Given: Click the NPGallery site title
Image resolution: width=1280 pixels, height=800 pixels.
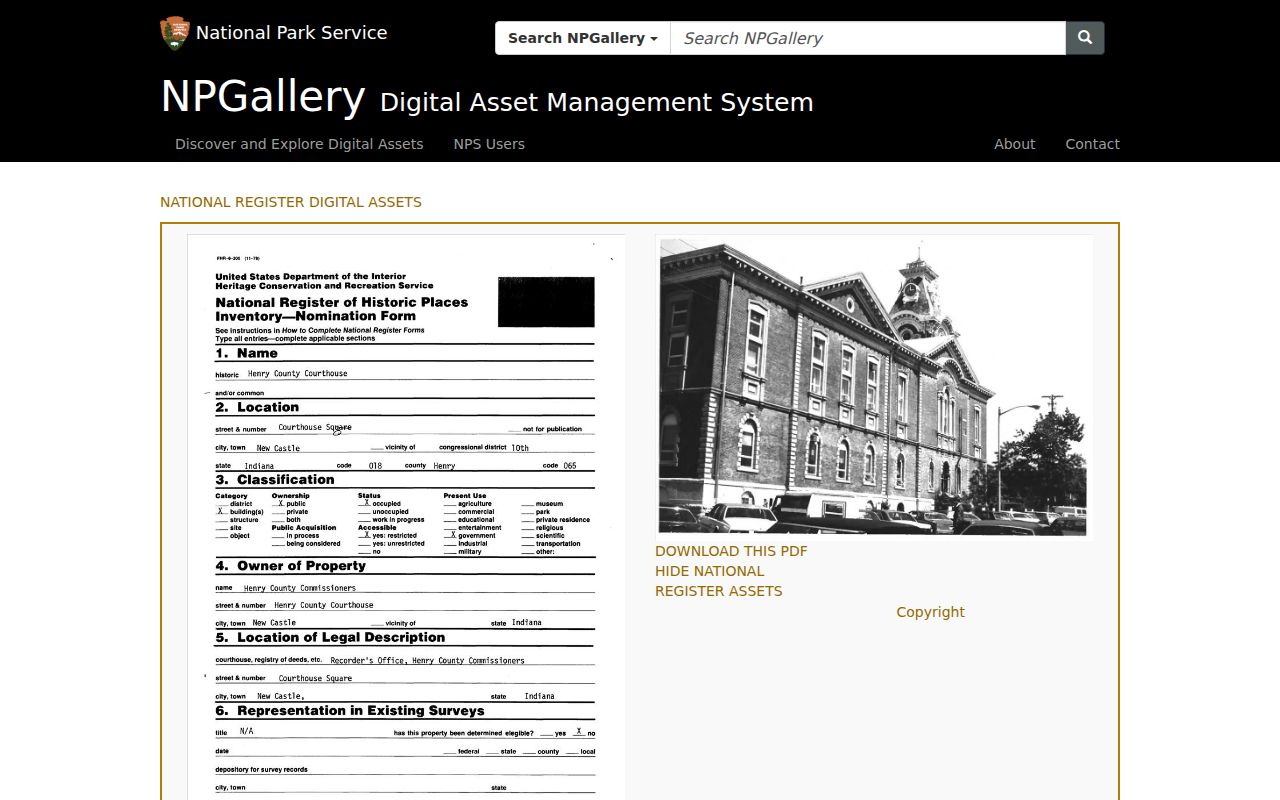Looking at the screenshot, I should (263, 97).
